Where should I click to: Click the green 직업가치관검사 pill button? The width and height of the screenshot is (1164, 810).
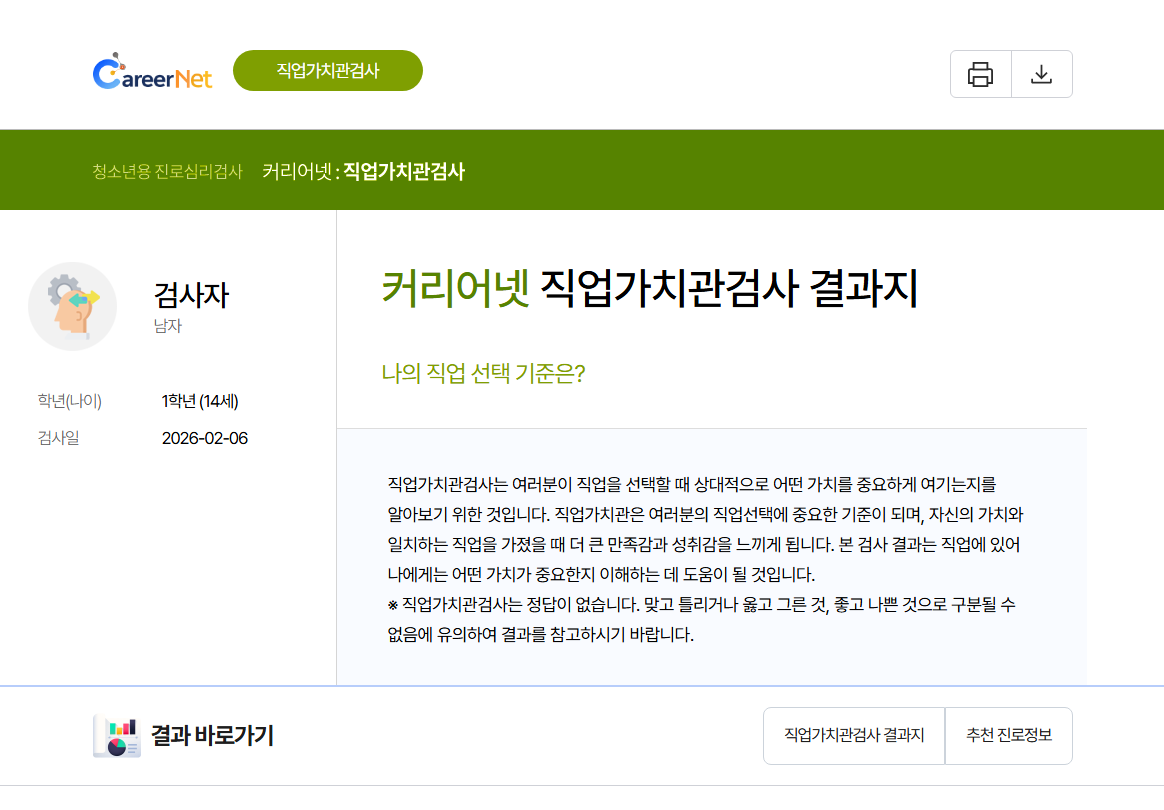click(x=327, y=71)
